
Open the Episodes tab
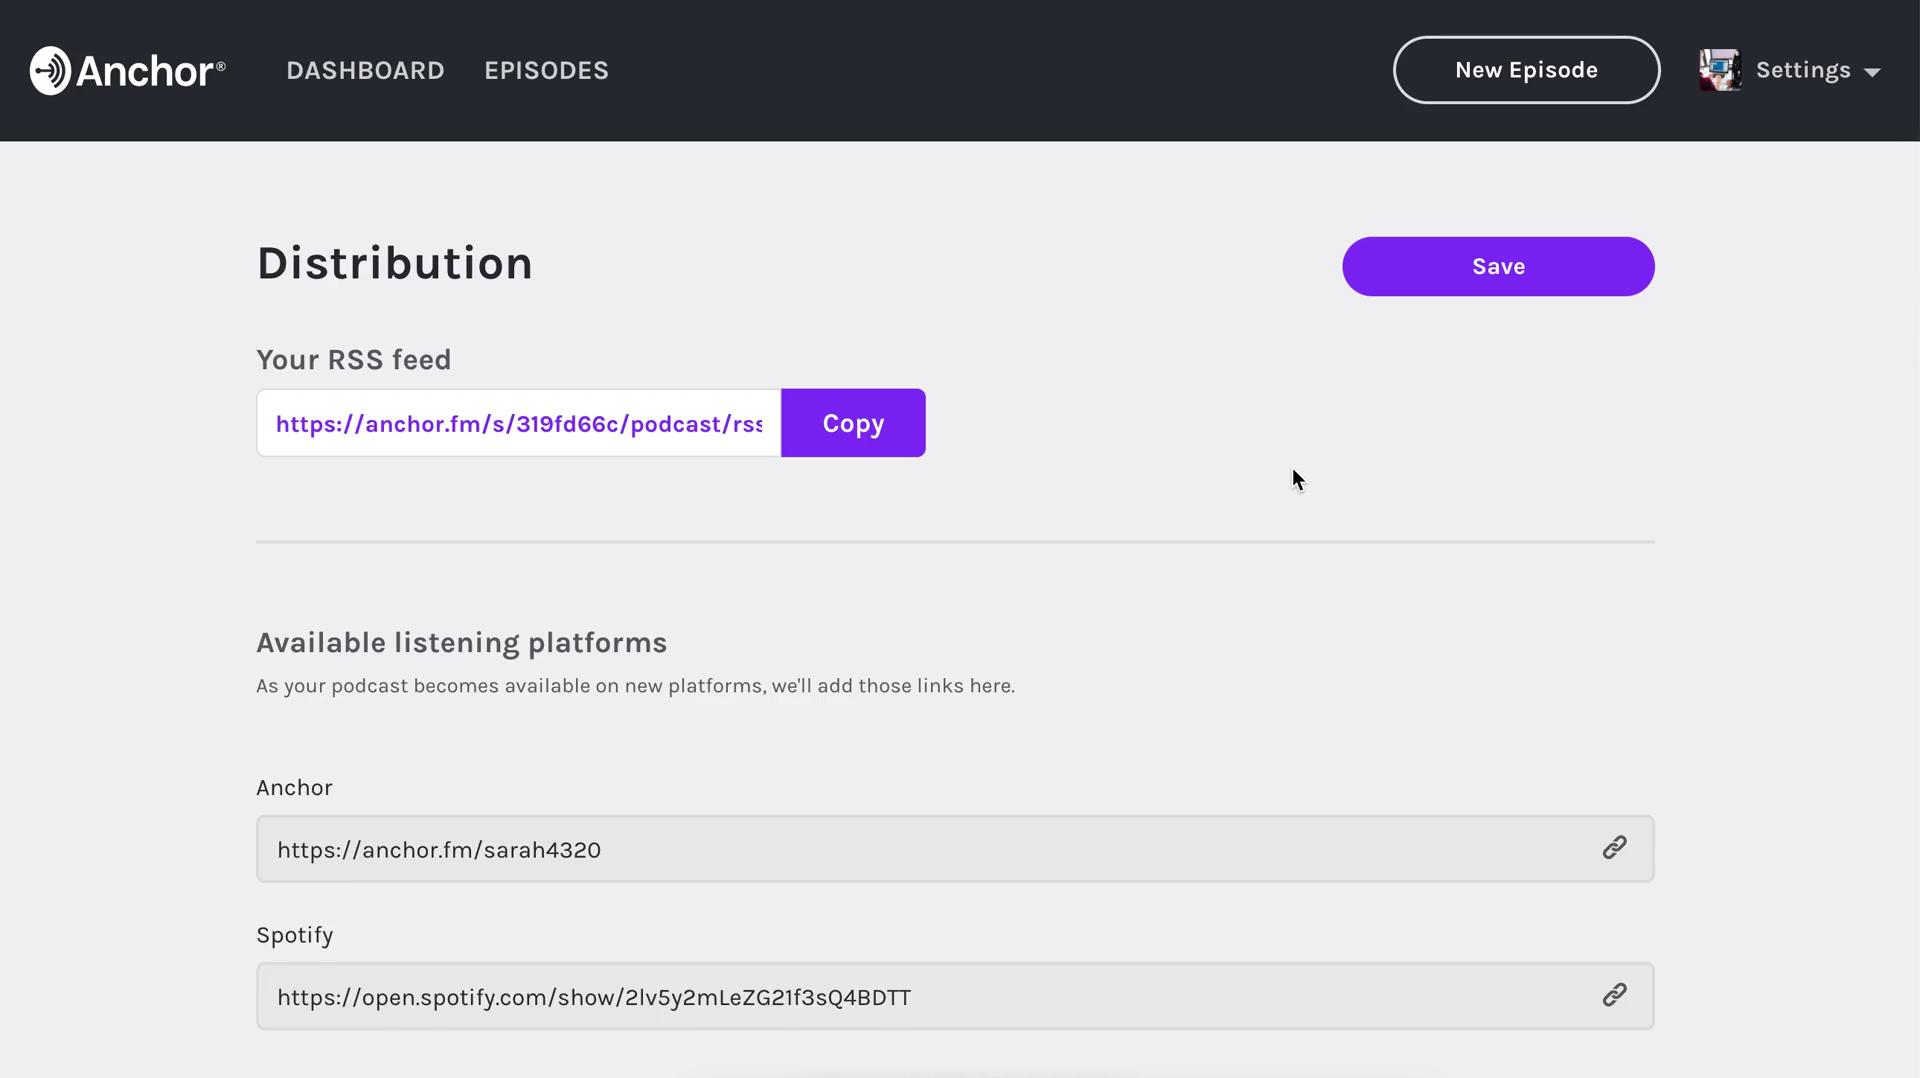tap(546, 70)
